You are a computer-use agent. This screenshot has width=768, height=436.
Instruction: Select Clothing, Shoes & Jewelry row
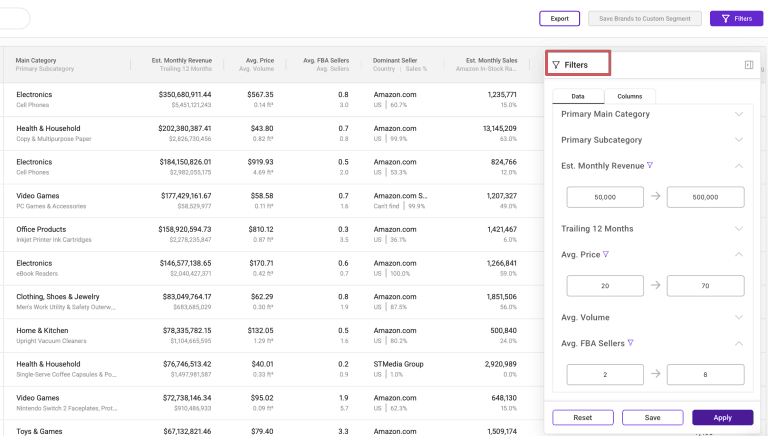click(272, 302)
